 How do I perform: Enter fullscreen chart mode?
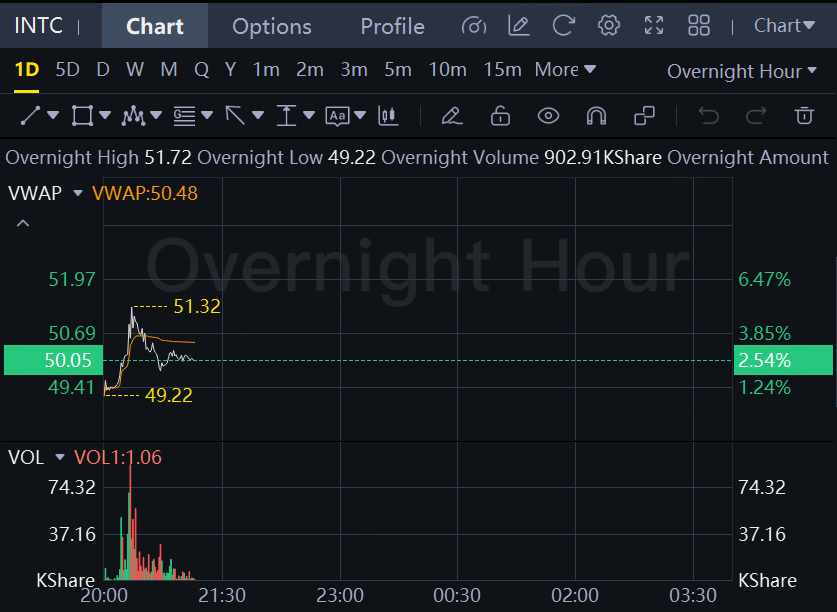pos(654,26)
